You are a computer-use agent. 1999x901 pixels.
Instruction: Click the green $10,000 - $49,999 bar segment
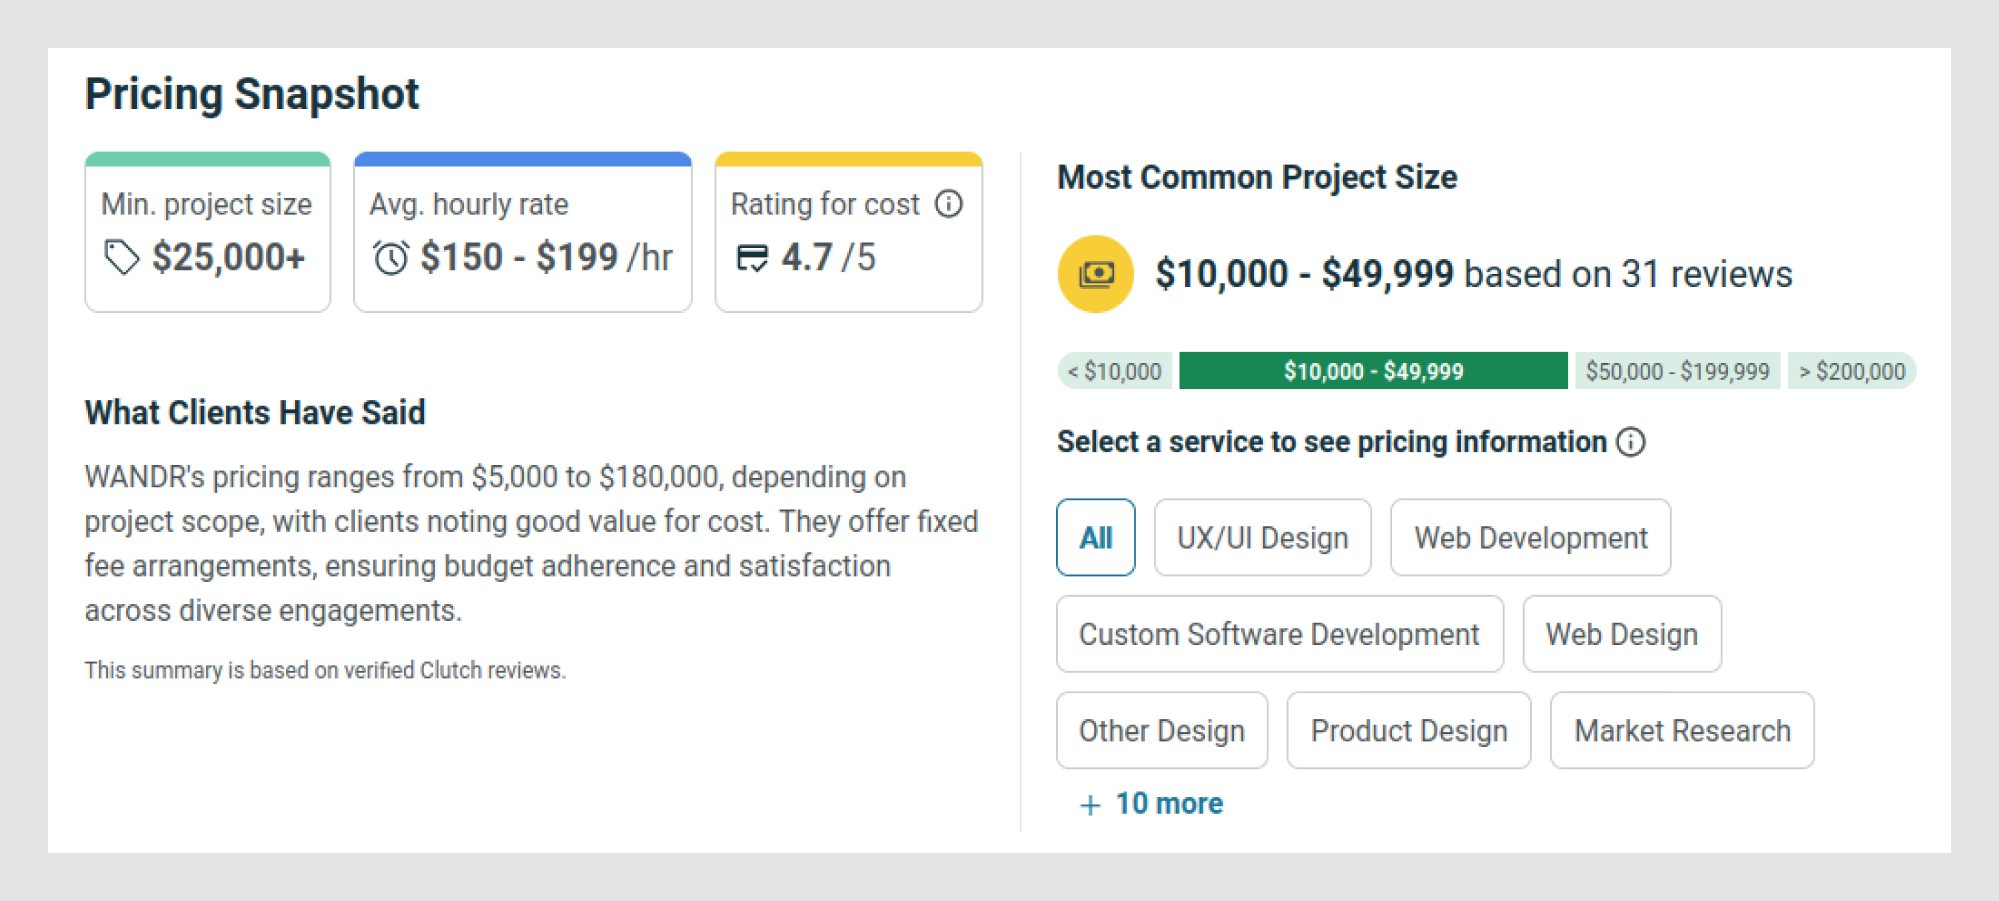tap(1373, 371)
